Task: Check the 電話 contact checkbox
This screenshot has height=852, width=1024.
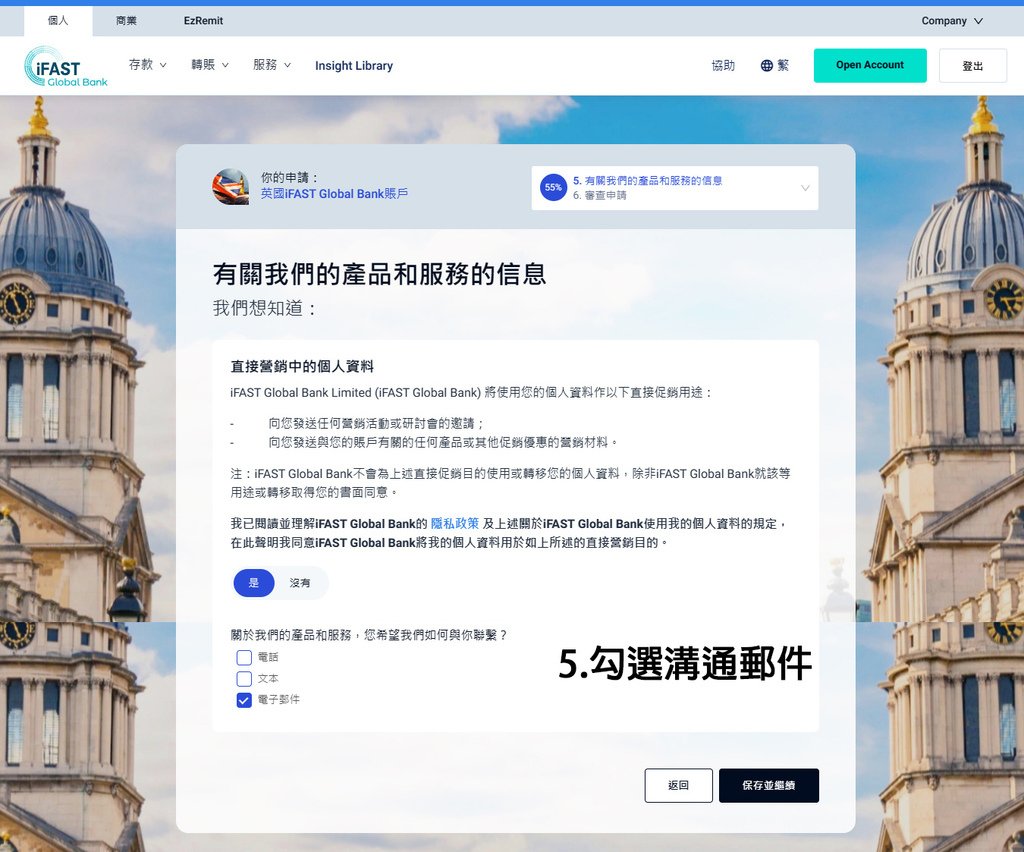Action: 244,657
